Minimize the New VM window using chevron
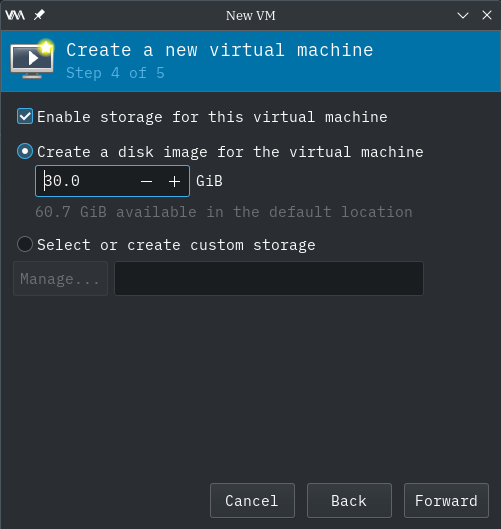This screenshot has width=501, height=529. (463, 15)
